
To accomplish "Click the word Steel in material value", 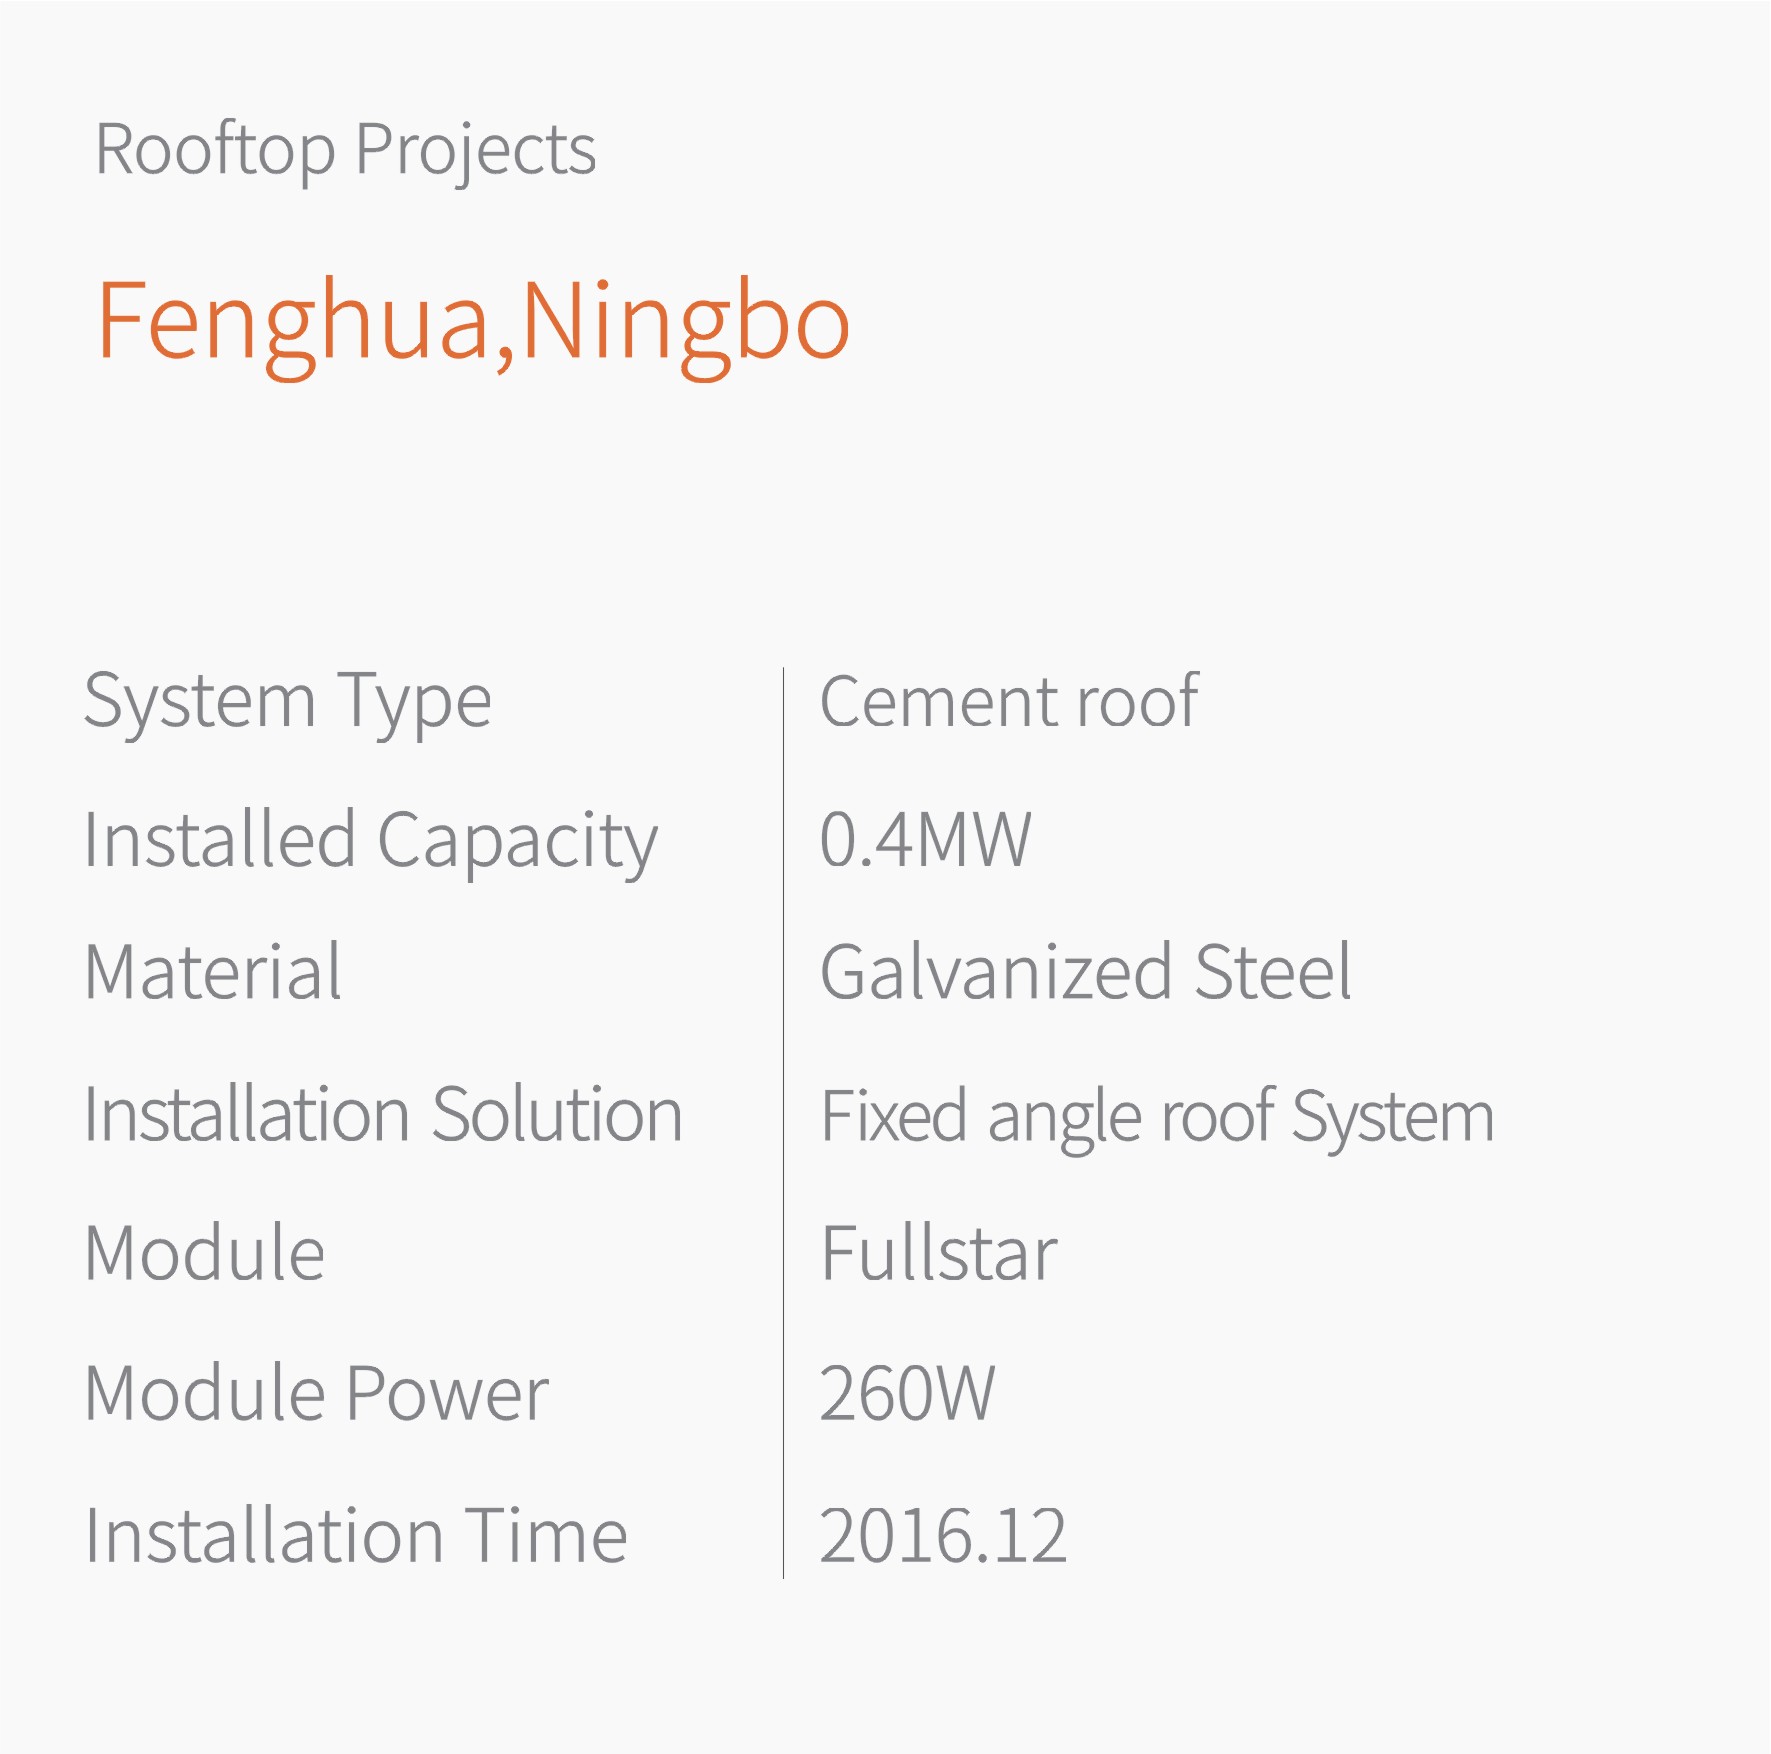I will 1273,971.
